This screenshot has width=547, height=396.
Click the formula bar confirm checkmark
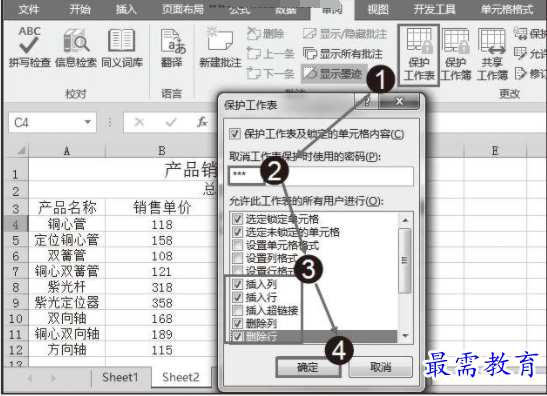[171, 122]
